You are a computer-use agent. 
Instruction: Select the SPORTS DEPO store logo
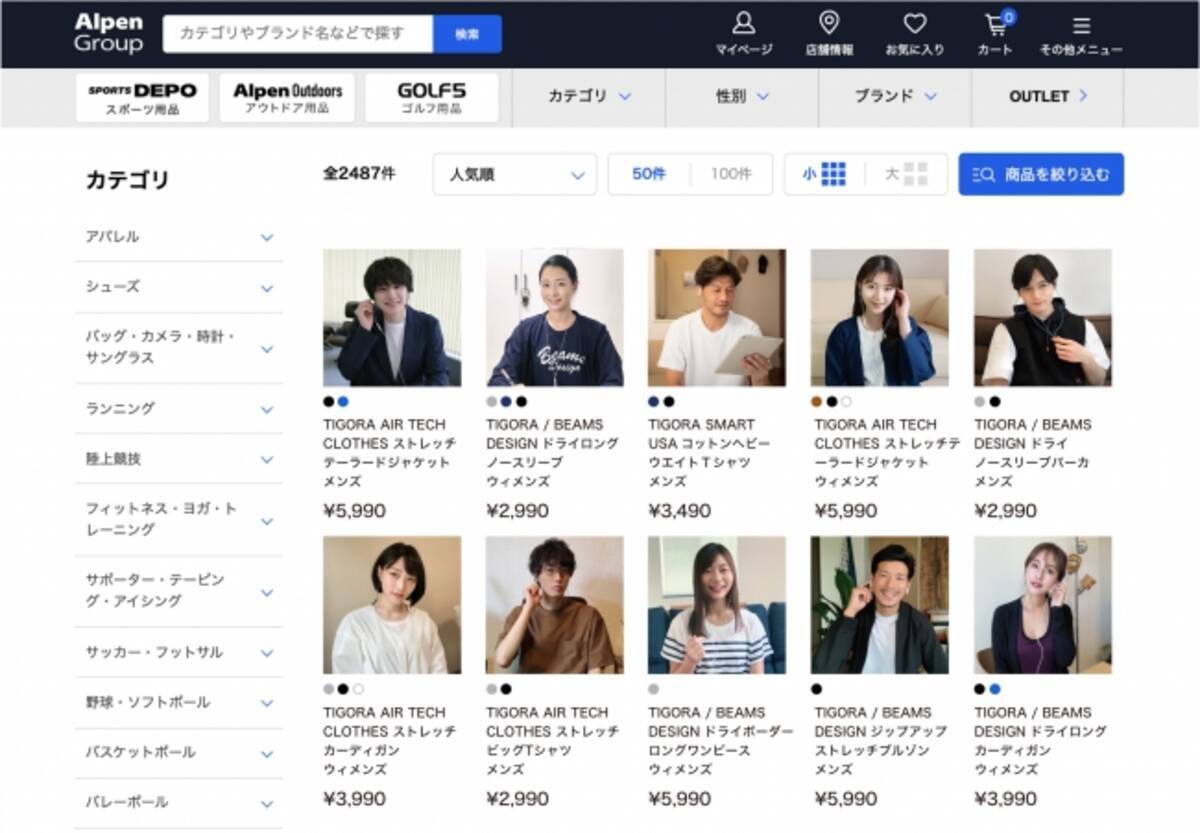(142, 98)
